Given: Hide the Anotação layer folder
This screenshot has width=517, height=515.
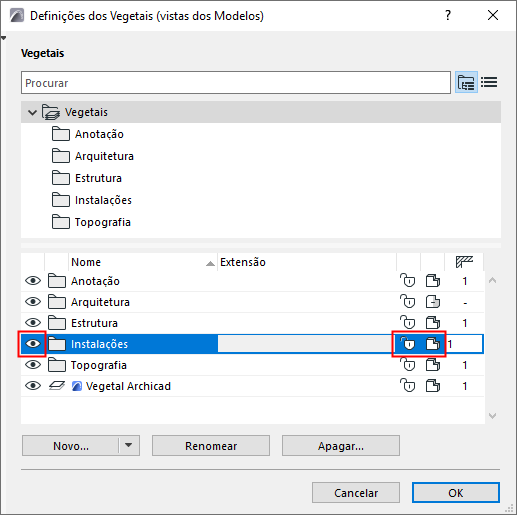Looking at the screenshot, I should point(33,281).
